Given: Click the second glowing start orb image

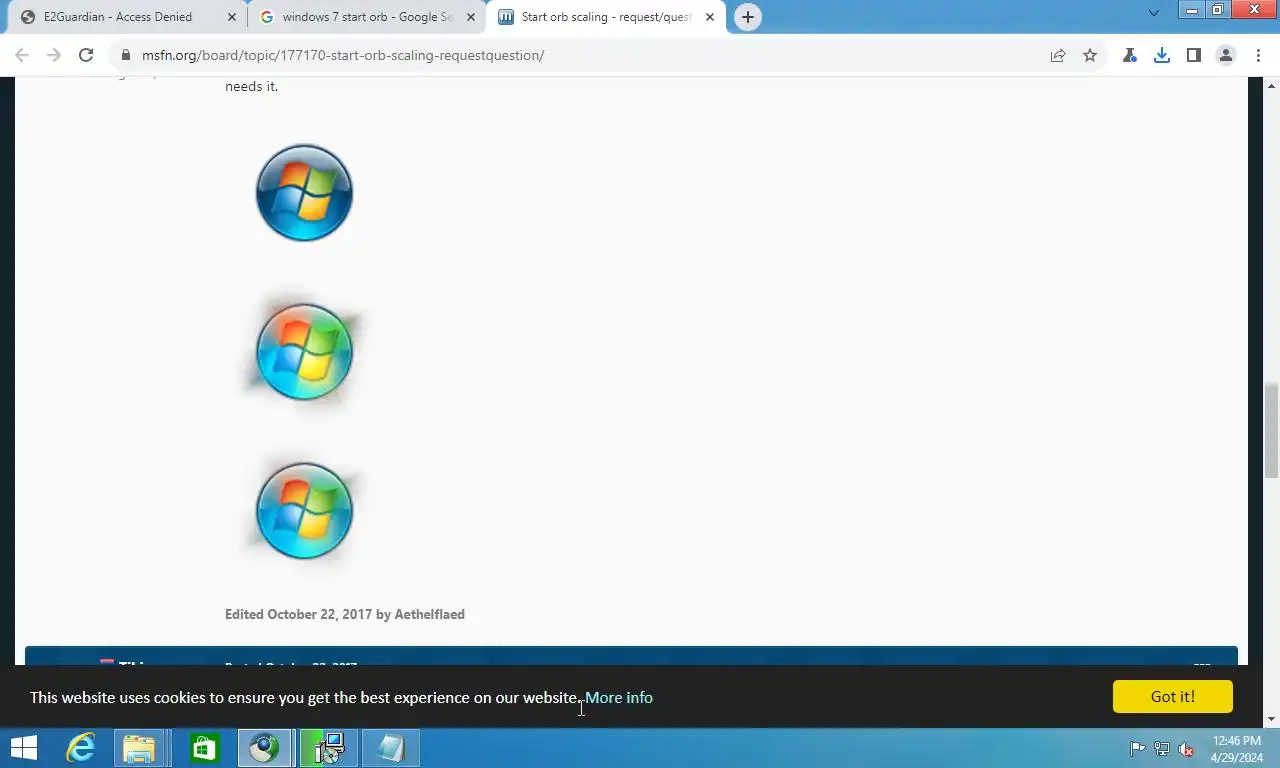Looking at the screenshot, I should [x=304, y=351].
